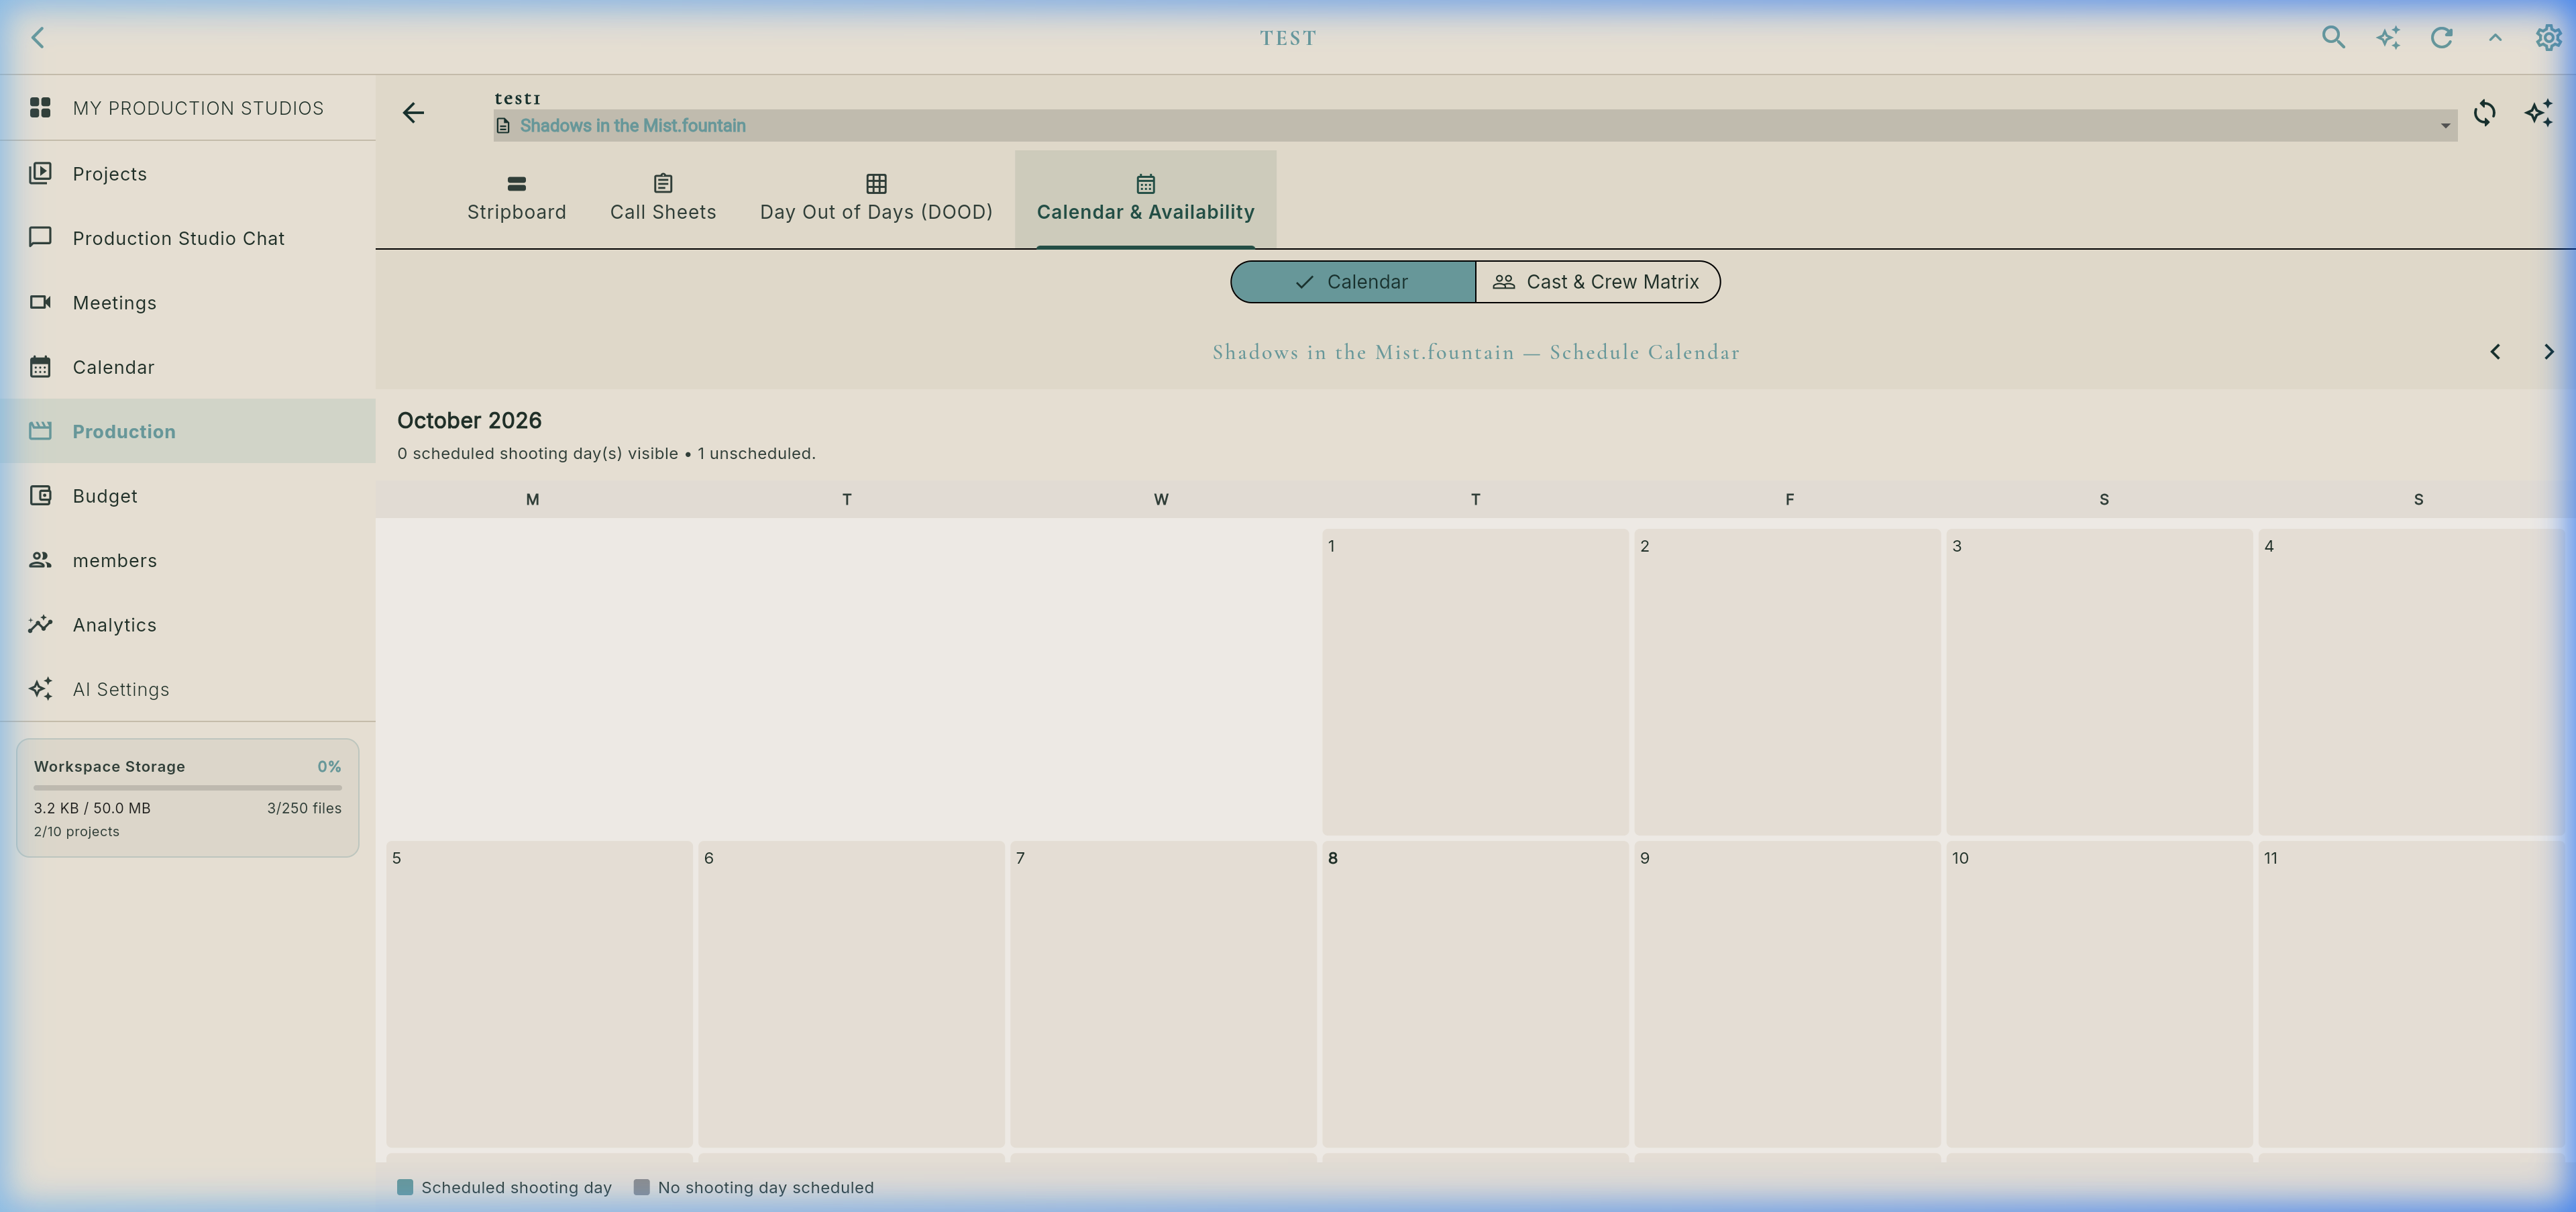
Task: Open members in the sidebar
Action: point(188,560)
